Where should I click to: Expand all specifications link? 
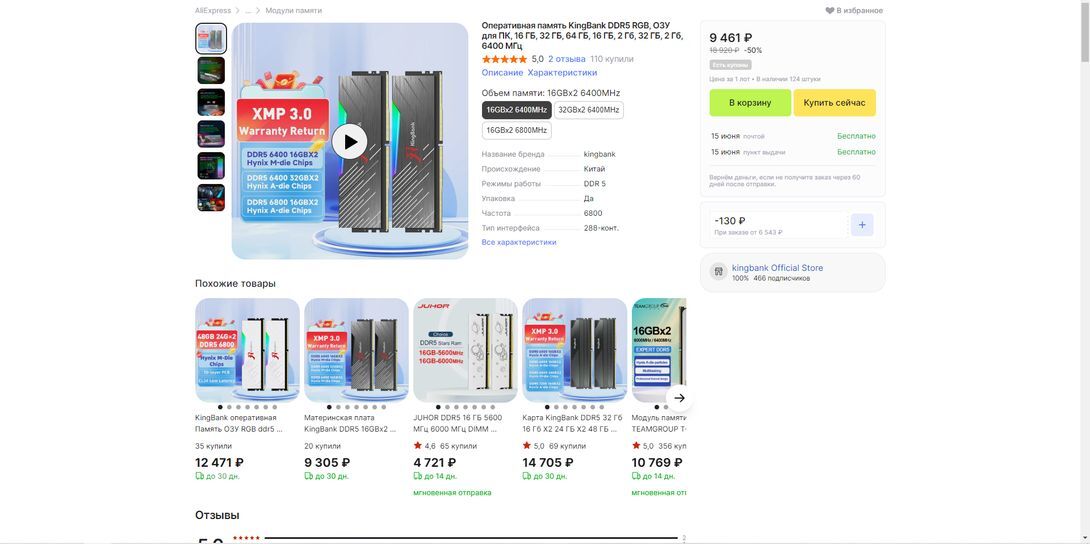[518, 242]
